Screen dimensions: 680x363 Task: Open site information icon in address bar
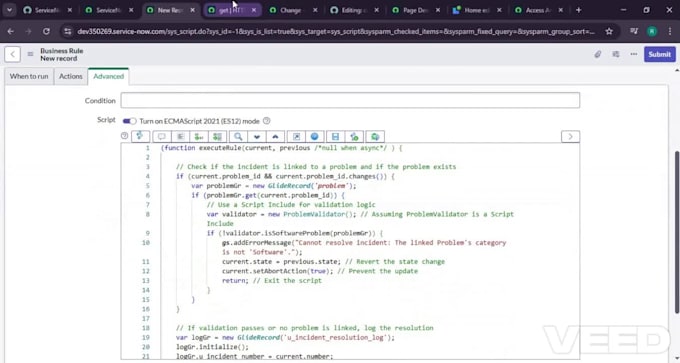click(x=67, y=31)
